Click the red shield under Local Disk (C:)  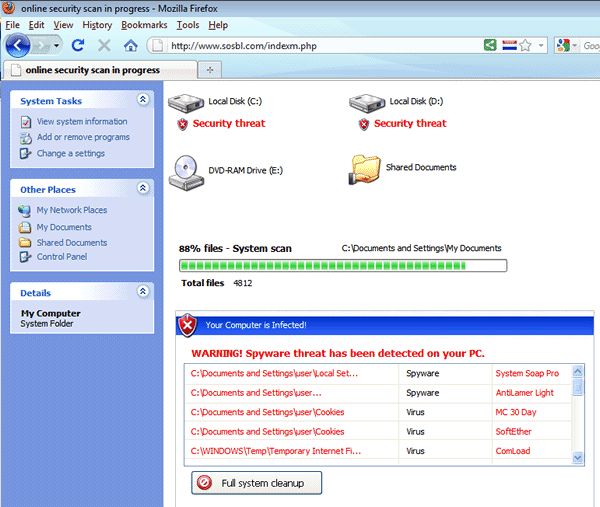pyautogui.click(x=183, y=124)
